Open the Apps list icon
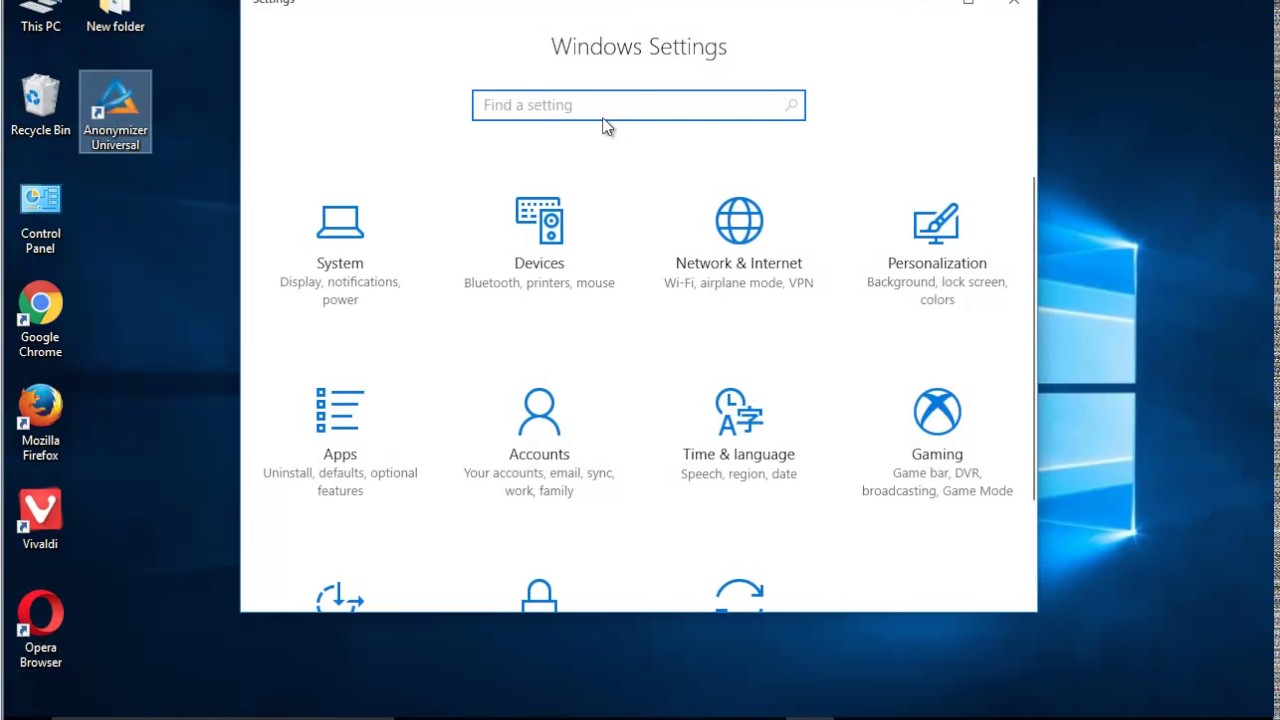This screenshot has height=720, width=1280. (340, 411)
